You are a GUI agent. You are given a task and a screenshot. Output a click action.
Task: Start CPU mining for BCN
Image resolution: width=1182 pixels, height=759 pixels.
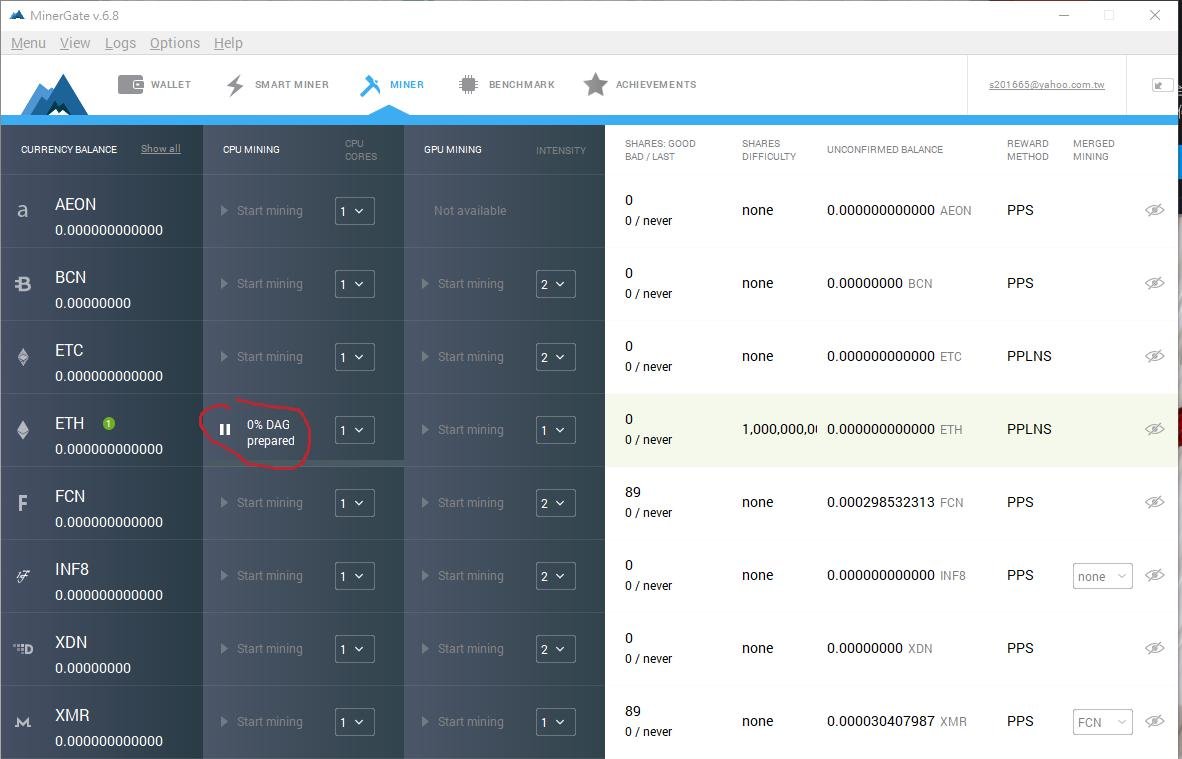coord(262,284)
